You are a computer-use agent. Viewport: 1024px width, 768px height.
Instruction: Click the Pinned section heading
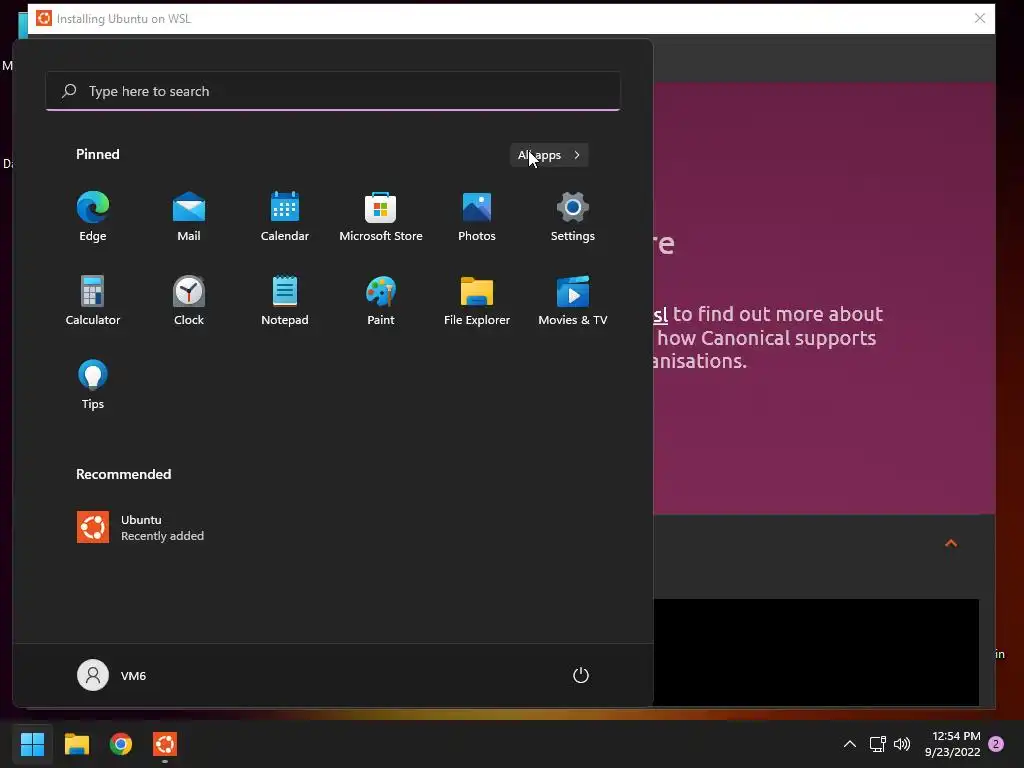tap(98, 154)
